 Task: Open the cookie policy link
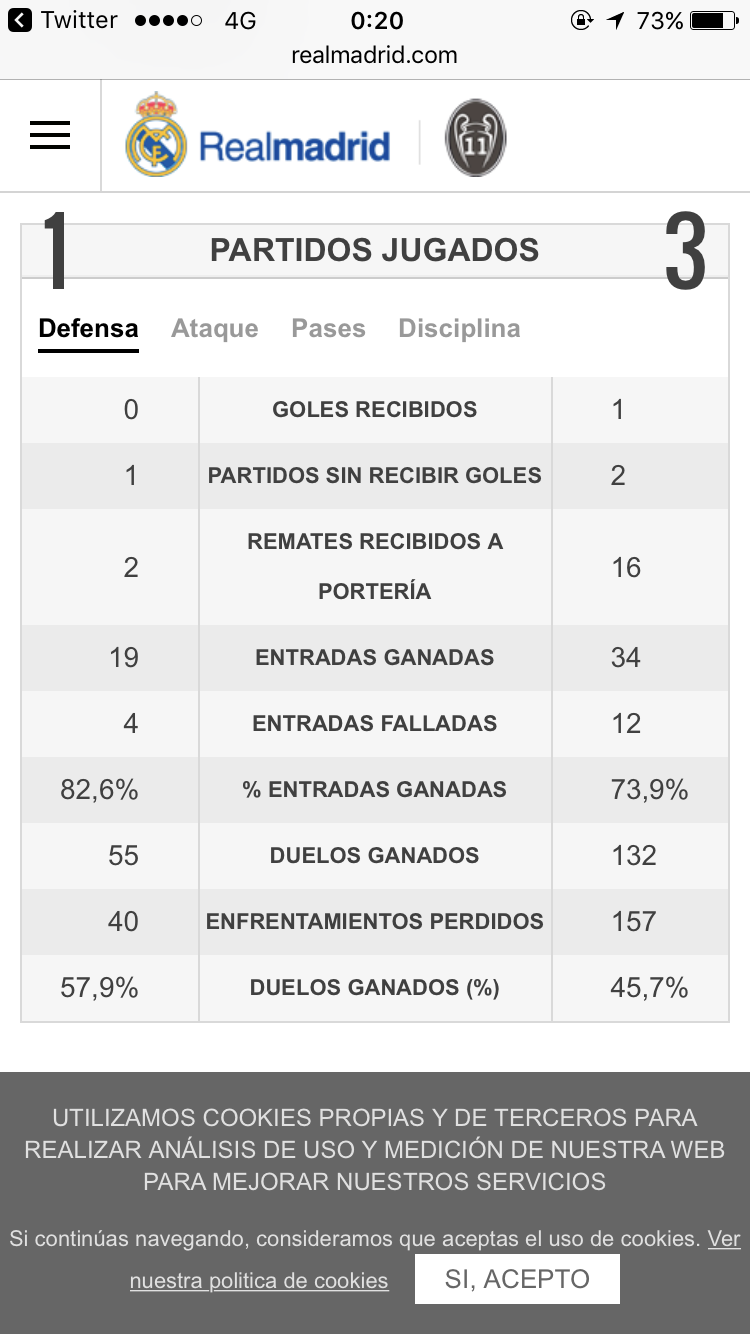click(259, 1281)
